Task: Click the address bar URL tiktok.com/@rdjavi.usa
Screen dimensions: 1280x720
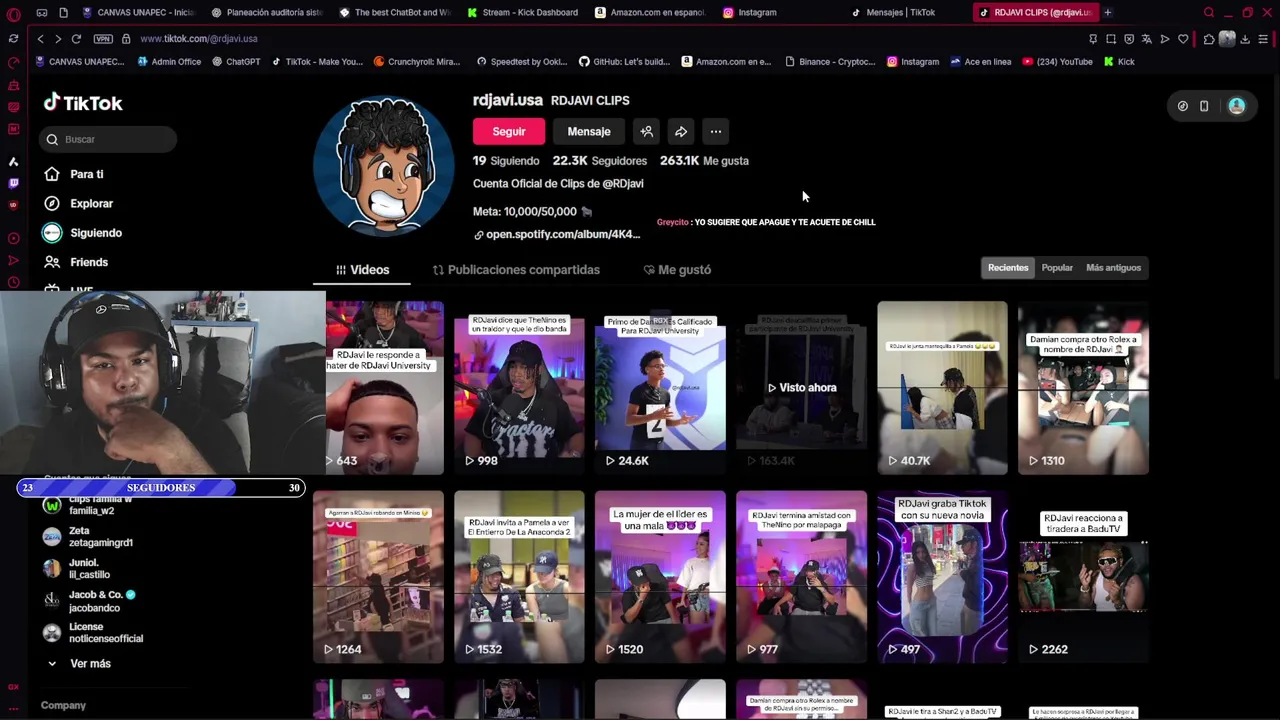Action: point(199,38)
